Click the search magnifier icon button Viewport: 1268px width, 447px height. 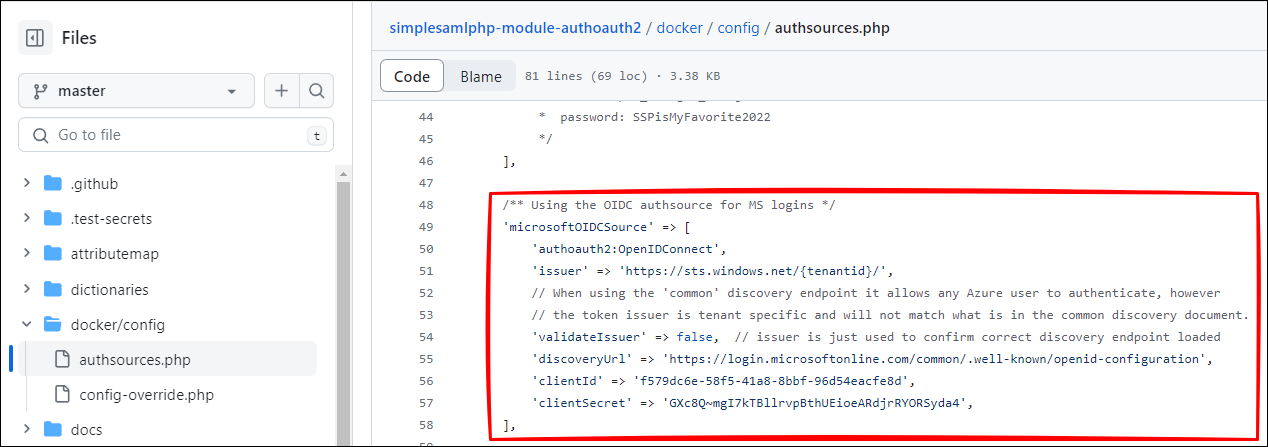tap(316, 91)
